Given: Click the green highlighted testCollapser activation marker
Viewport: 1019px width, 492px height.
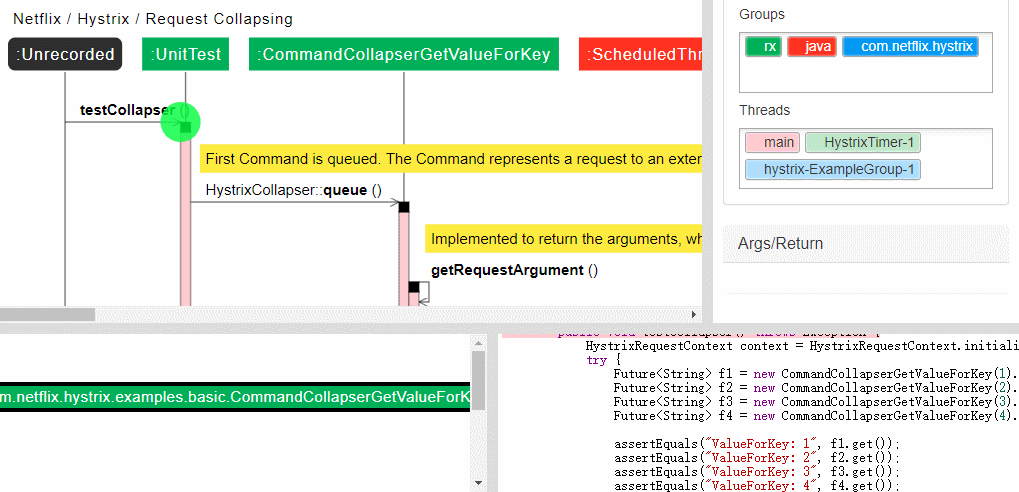Looking at the screenshot, I should click(181, 122).
